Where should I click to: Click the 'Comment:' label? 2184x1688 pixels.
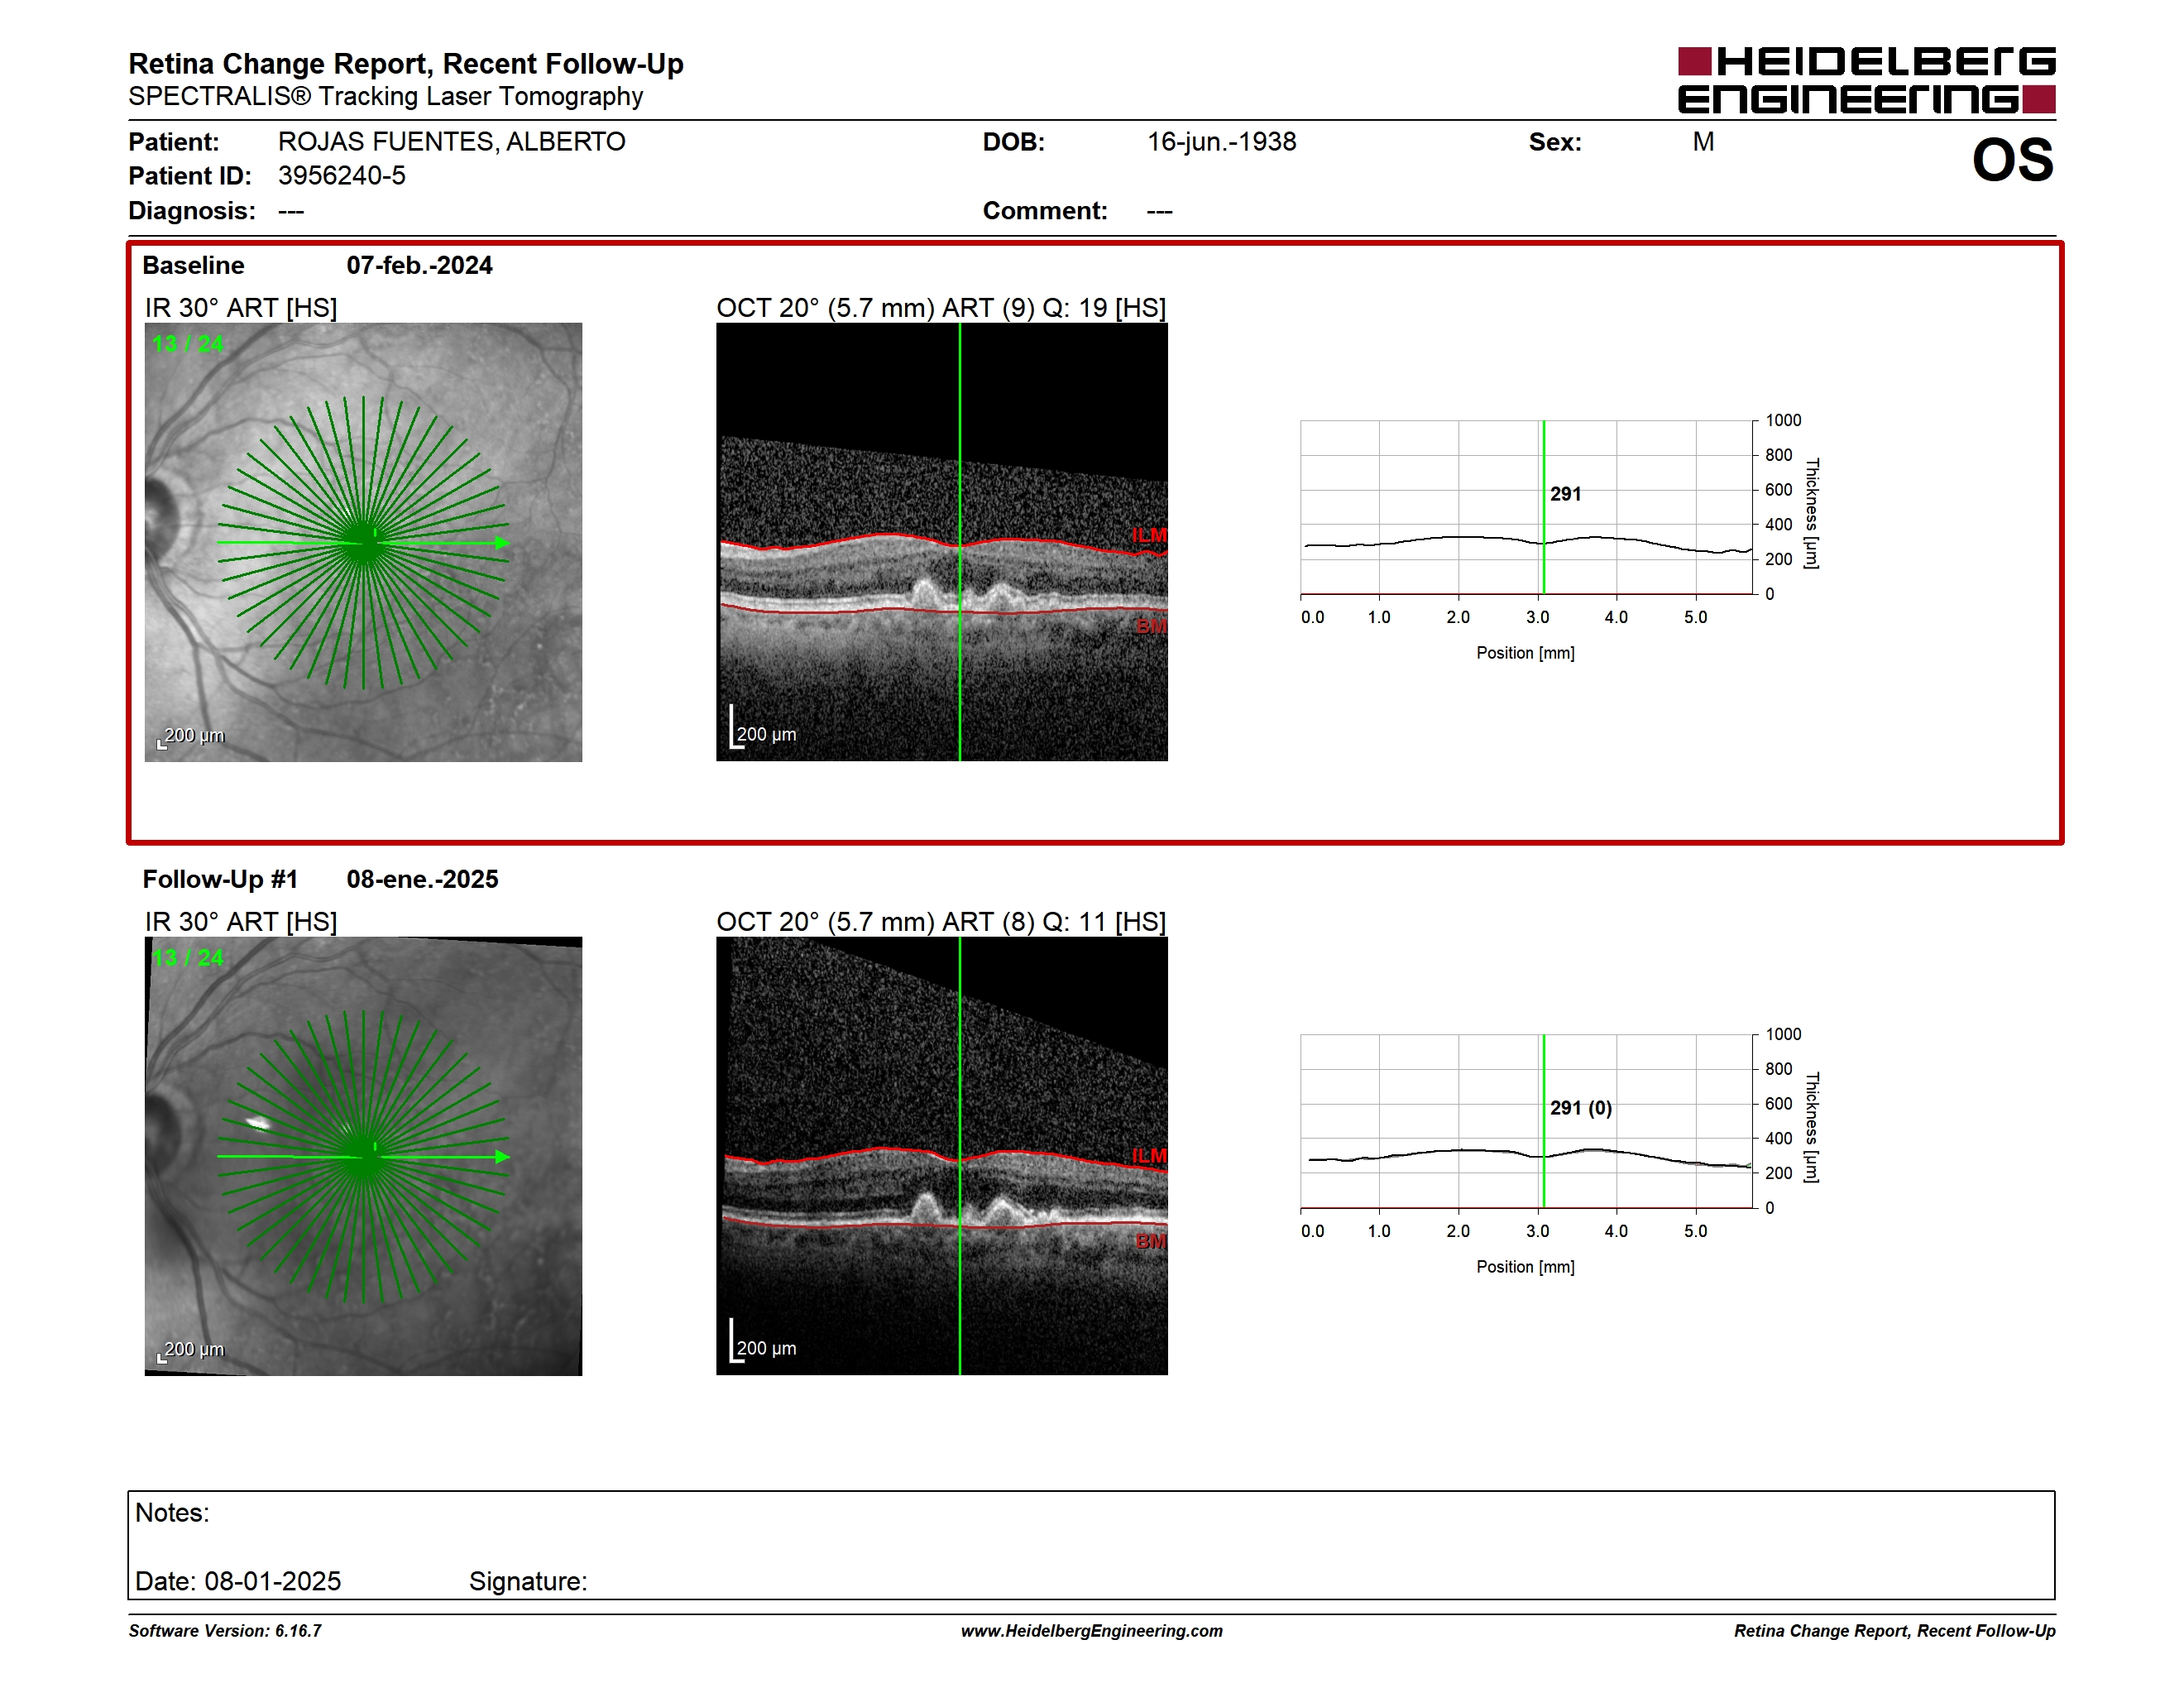tap(1045, 211)
